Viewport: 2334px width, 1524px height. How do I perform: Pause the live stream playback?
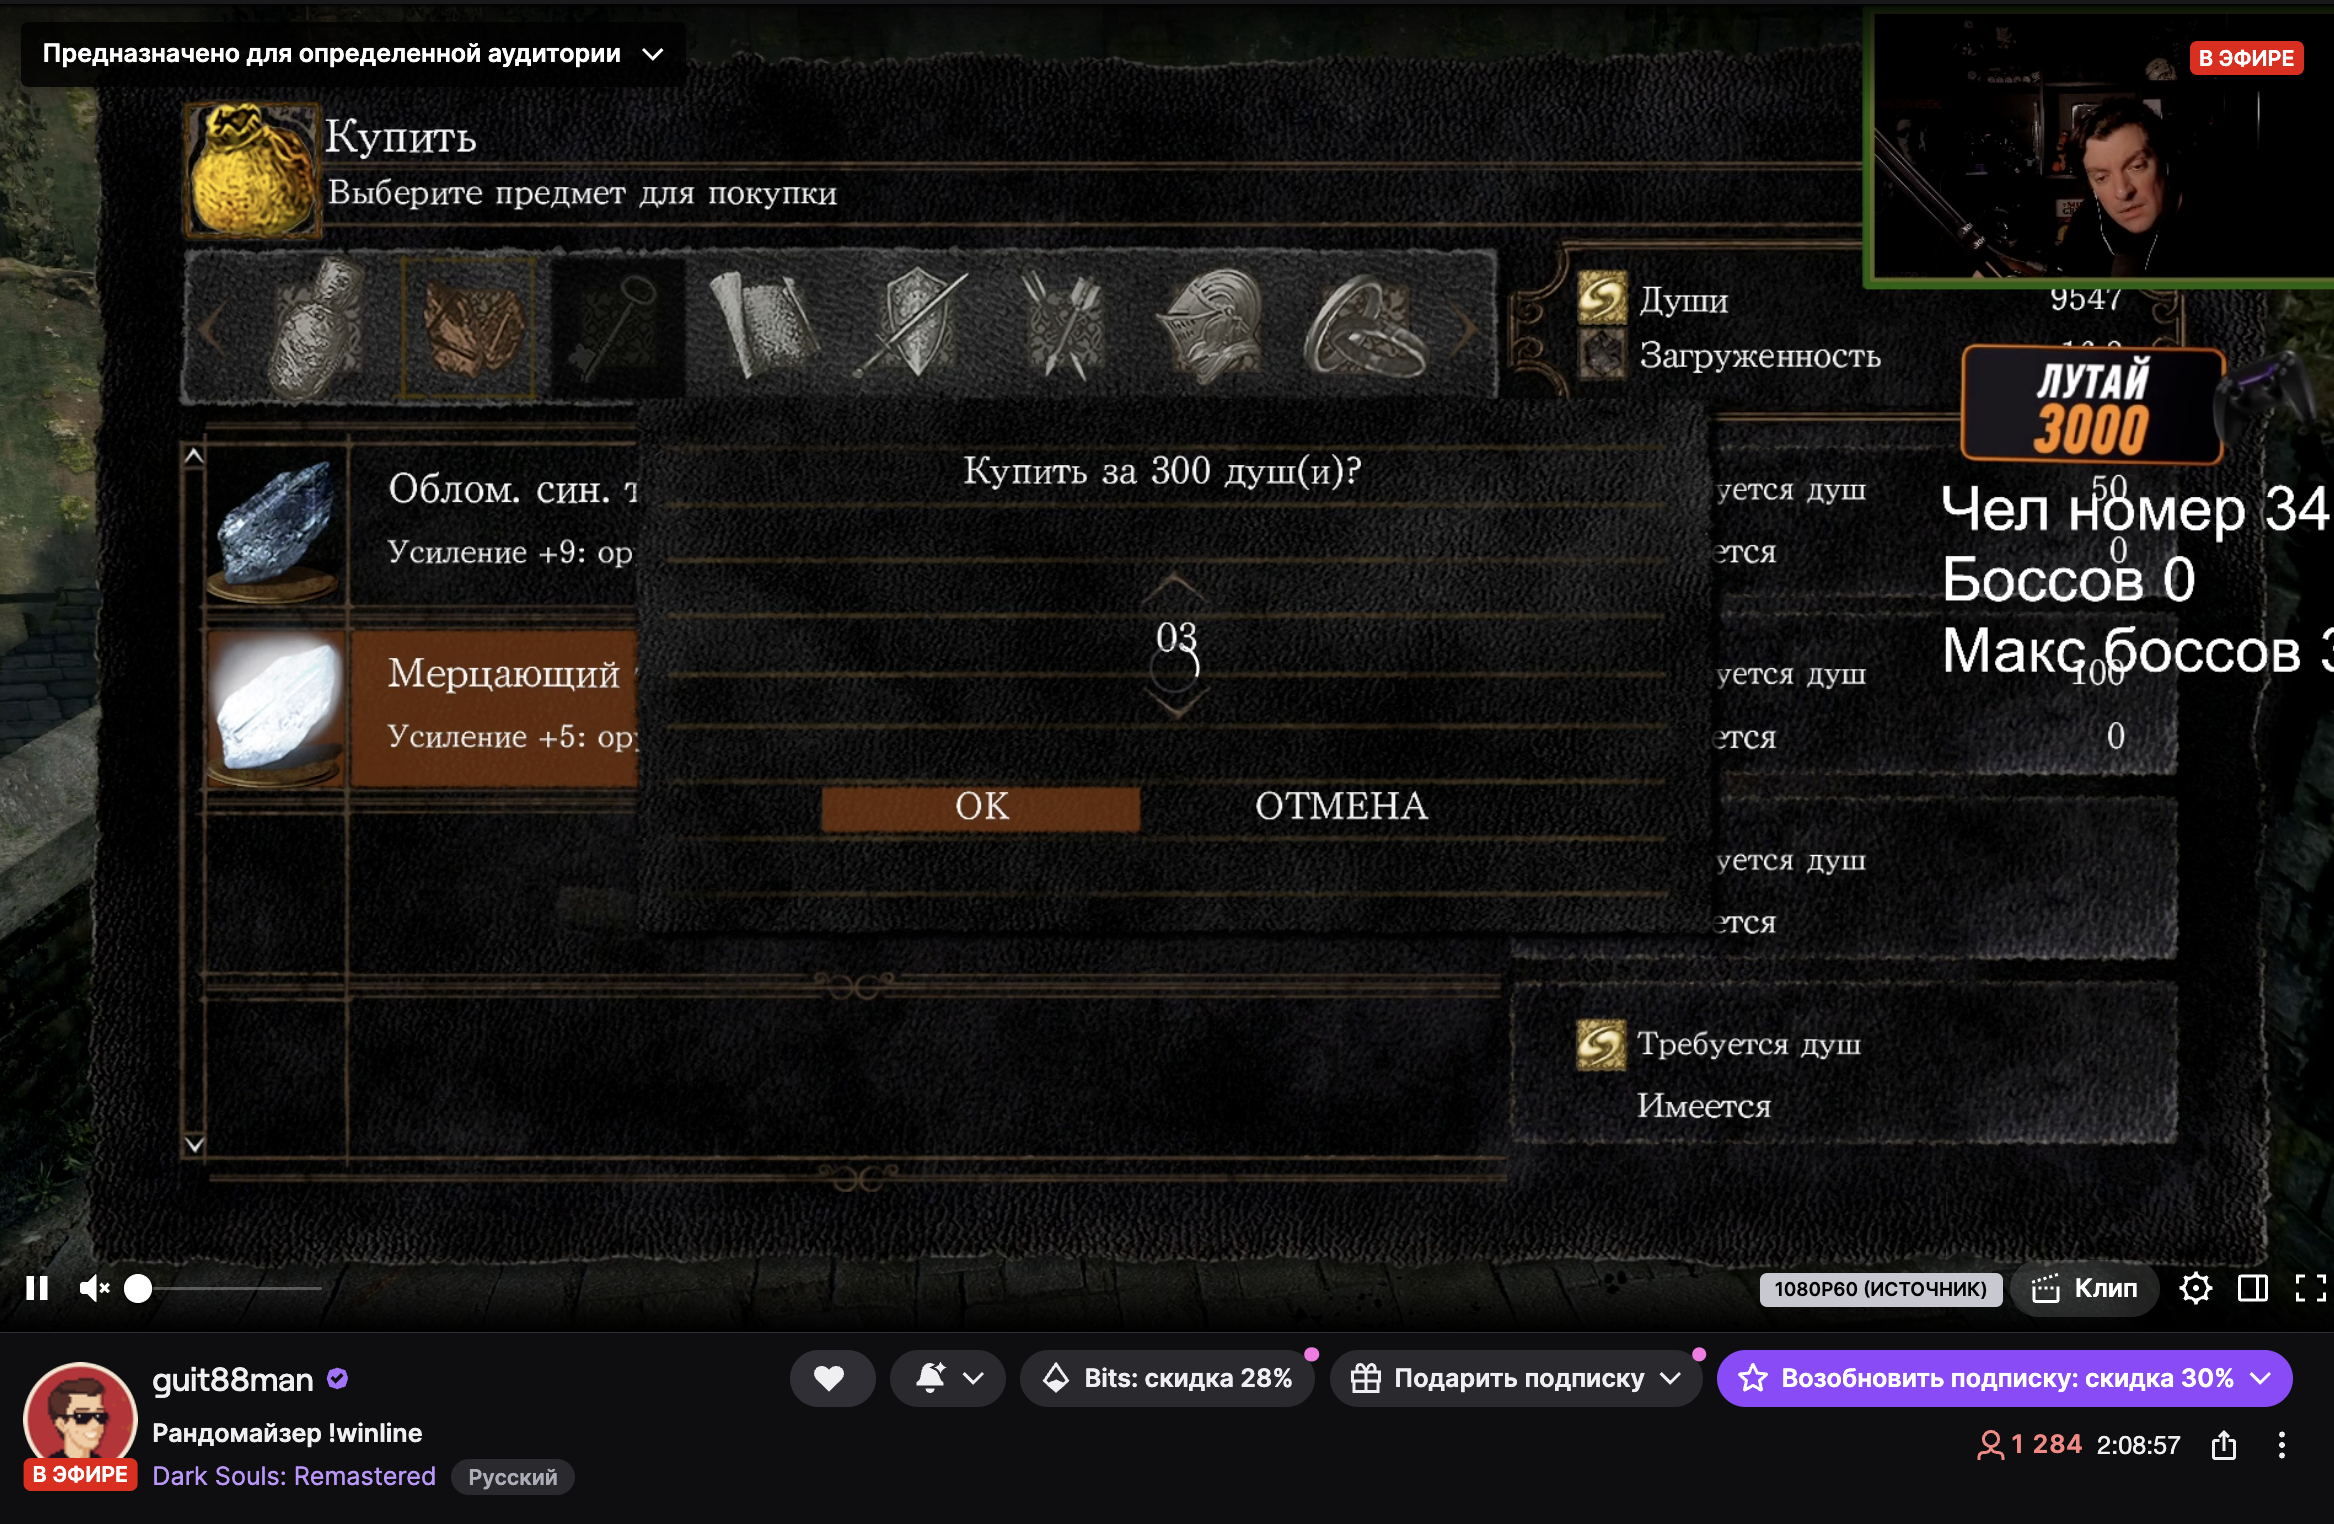pyautogui.click(x=37, y=1288)
